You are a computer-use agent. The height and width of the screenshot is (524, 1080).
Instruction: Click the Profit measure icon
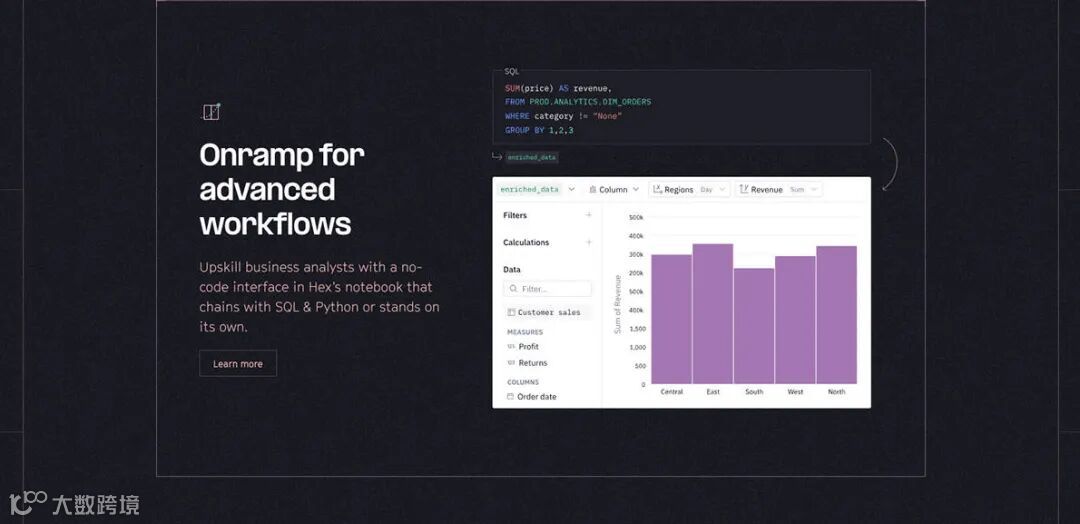point(511,347)
